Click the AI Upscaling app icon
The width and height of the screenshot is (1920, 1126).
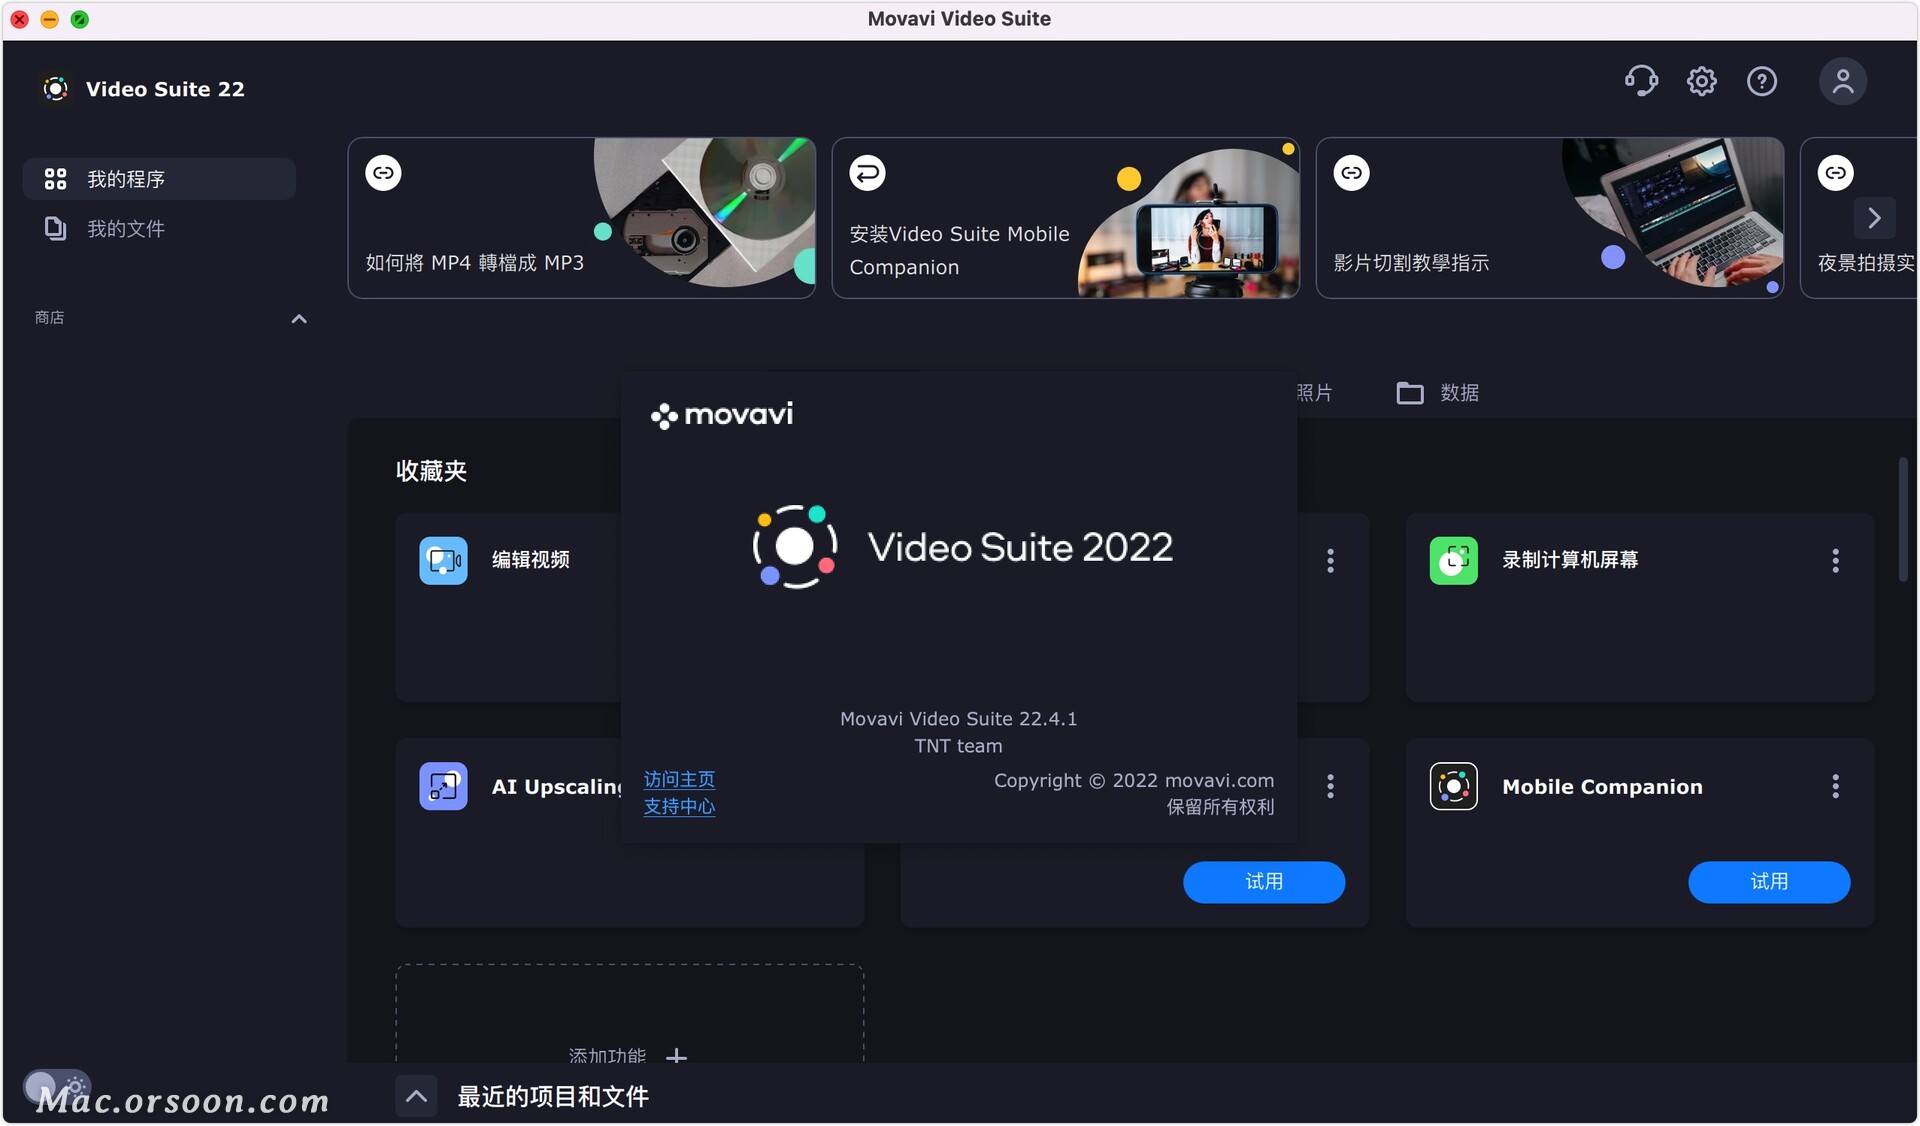tap(443, 787)
